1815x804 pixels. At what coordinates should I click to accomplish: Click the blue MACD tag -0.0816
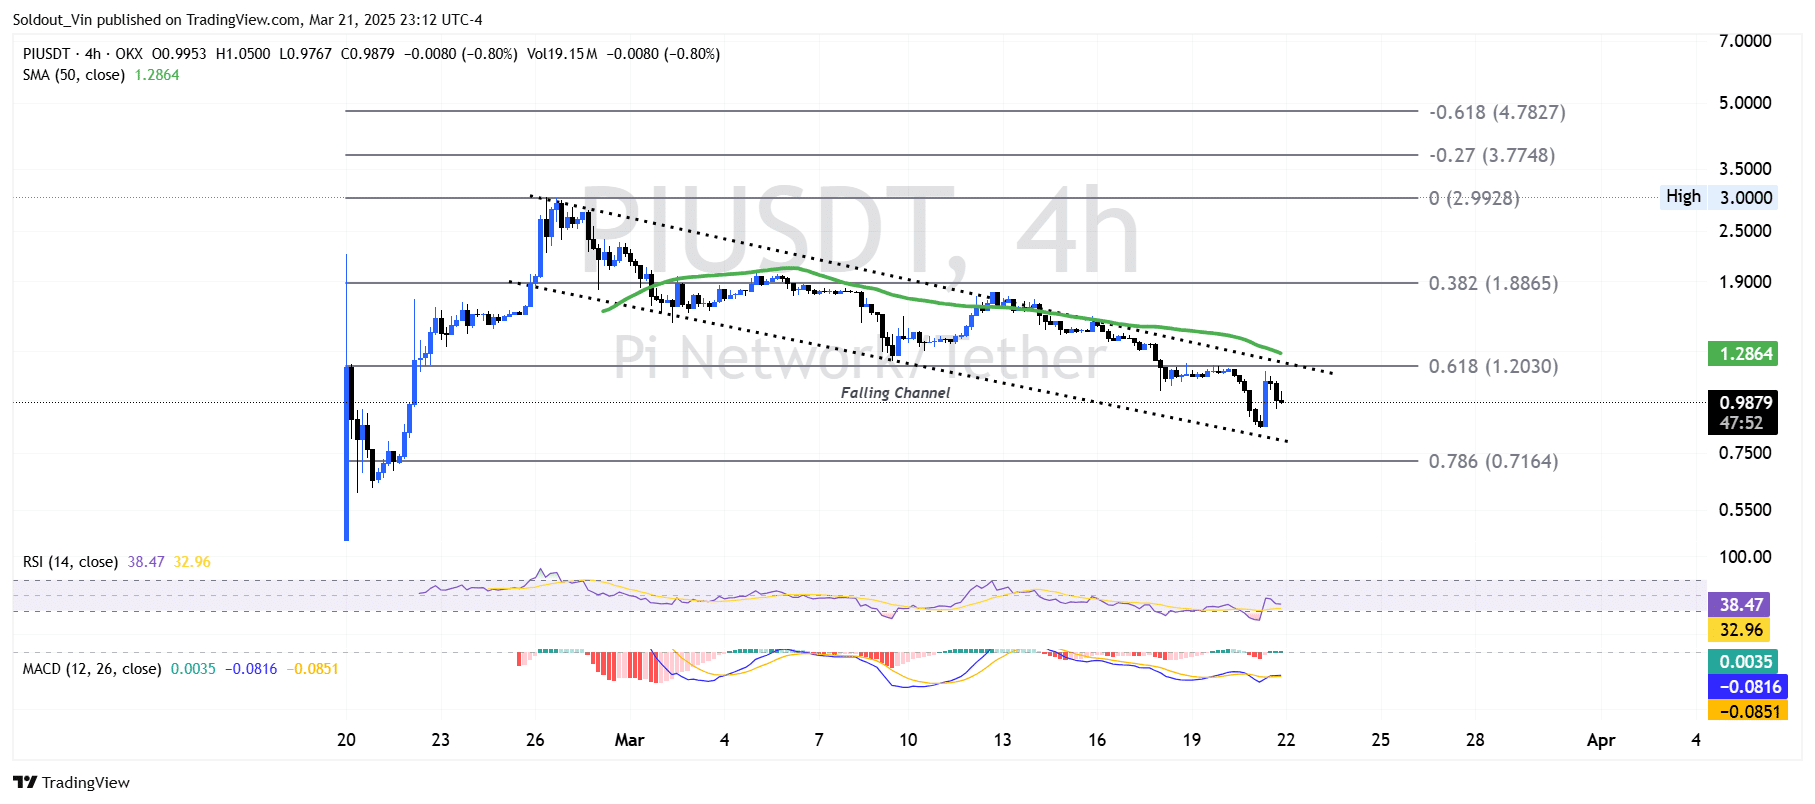pyautogui.click(x=1749, y=687)
